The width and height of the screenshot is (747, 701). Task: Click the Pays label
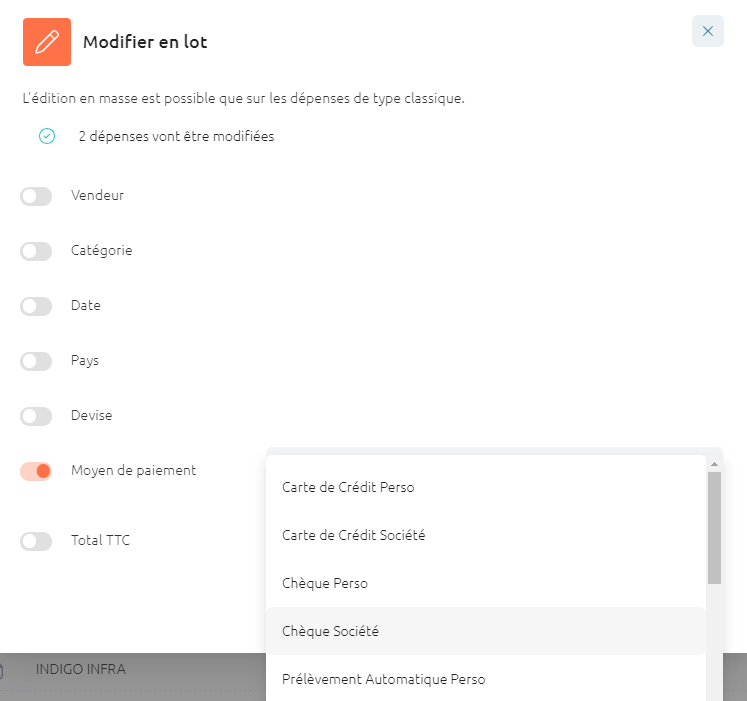tap(85, 360)
